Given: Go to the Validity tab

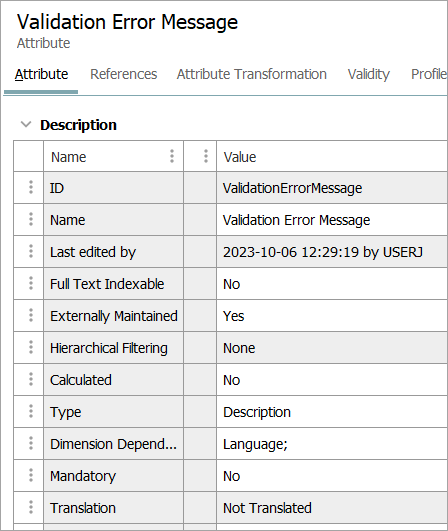Looking at the screenshot, I should [369, 74].
